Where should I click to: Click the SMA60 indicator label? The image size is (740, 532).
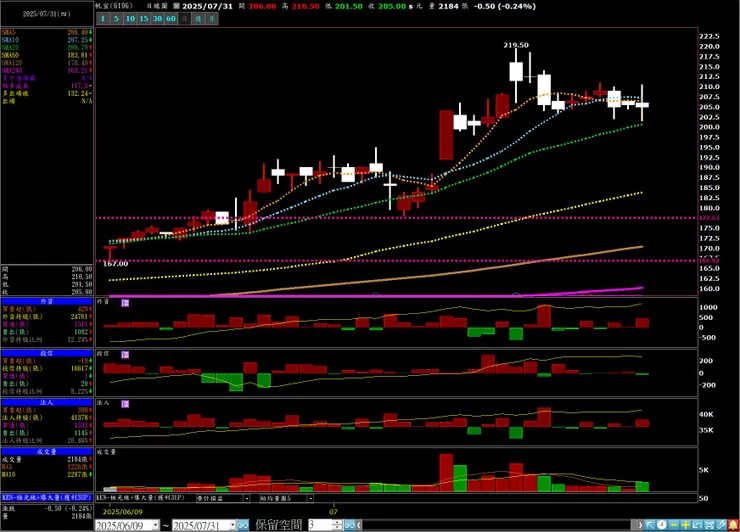(x=10, y=55)
